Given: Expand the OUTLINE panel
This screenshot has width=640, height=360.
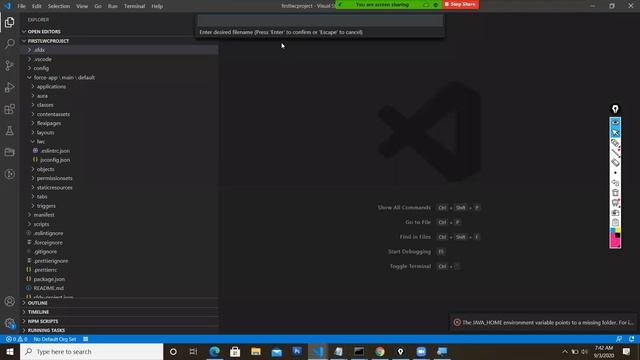Looking at the screenshot, I should tap(120, 303).
